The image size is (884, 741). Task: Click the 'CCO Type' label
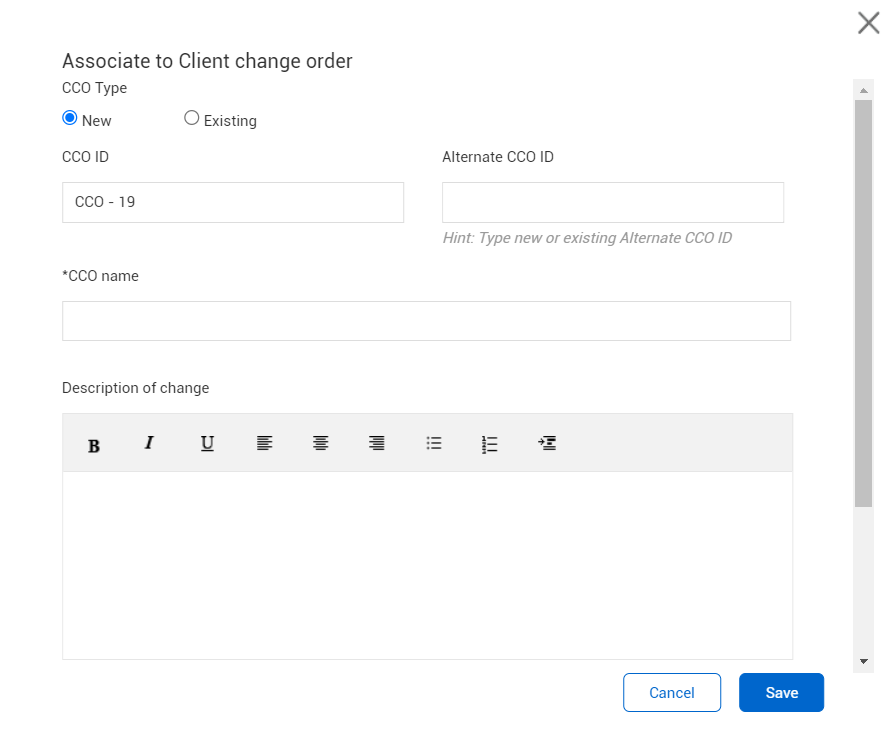coord(94,88)
